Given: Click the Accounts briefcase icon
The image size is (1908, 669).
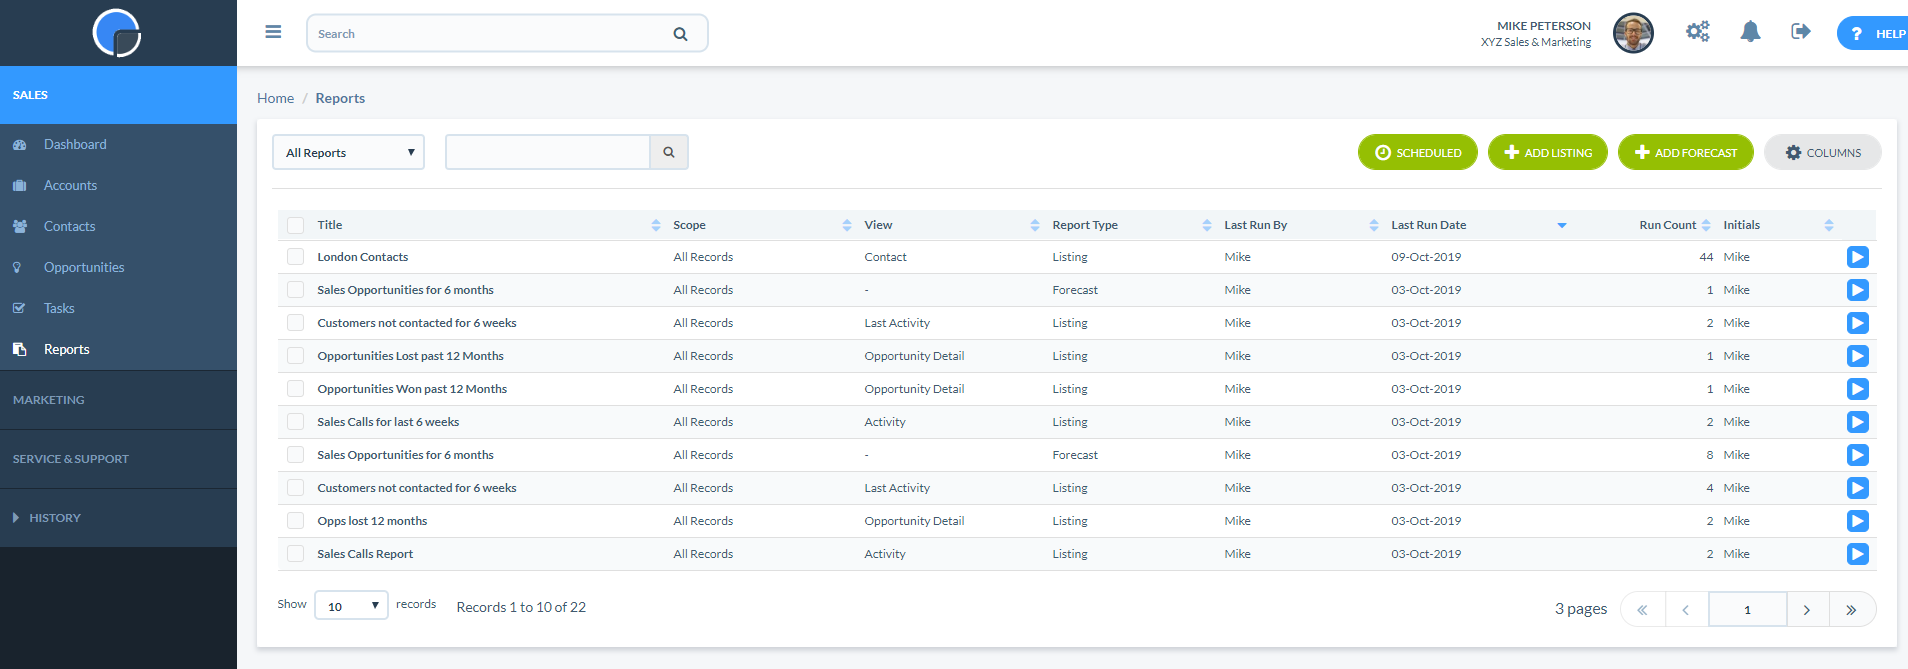Looking at the screenshot, I should coord(19,186).
